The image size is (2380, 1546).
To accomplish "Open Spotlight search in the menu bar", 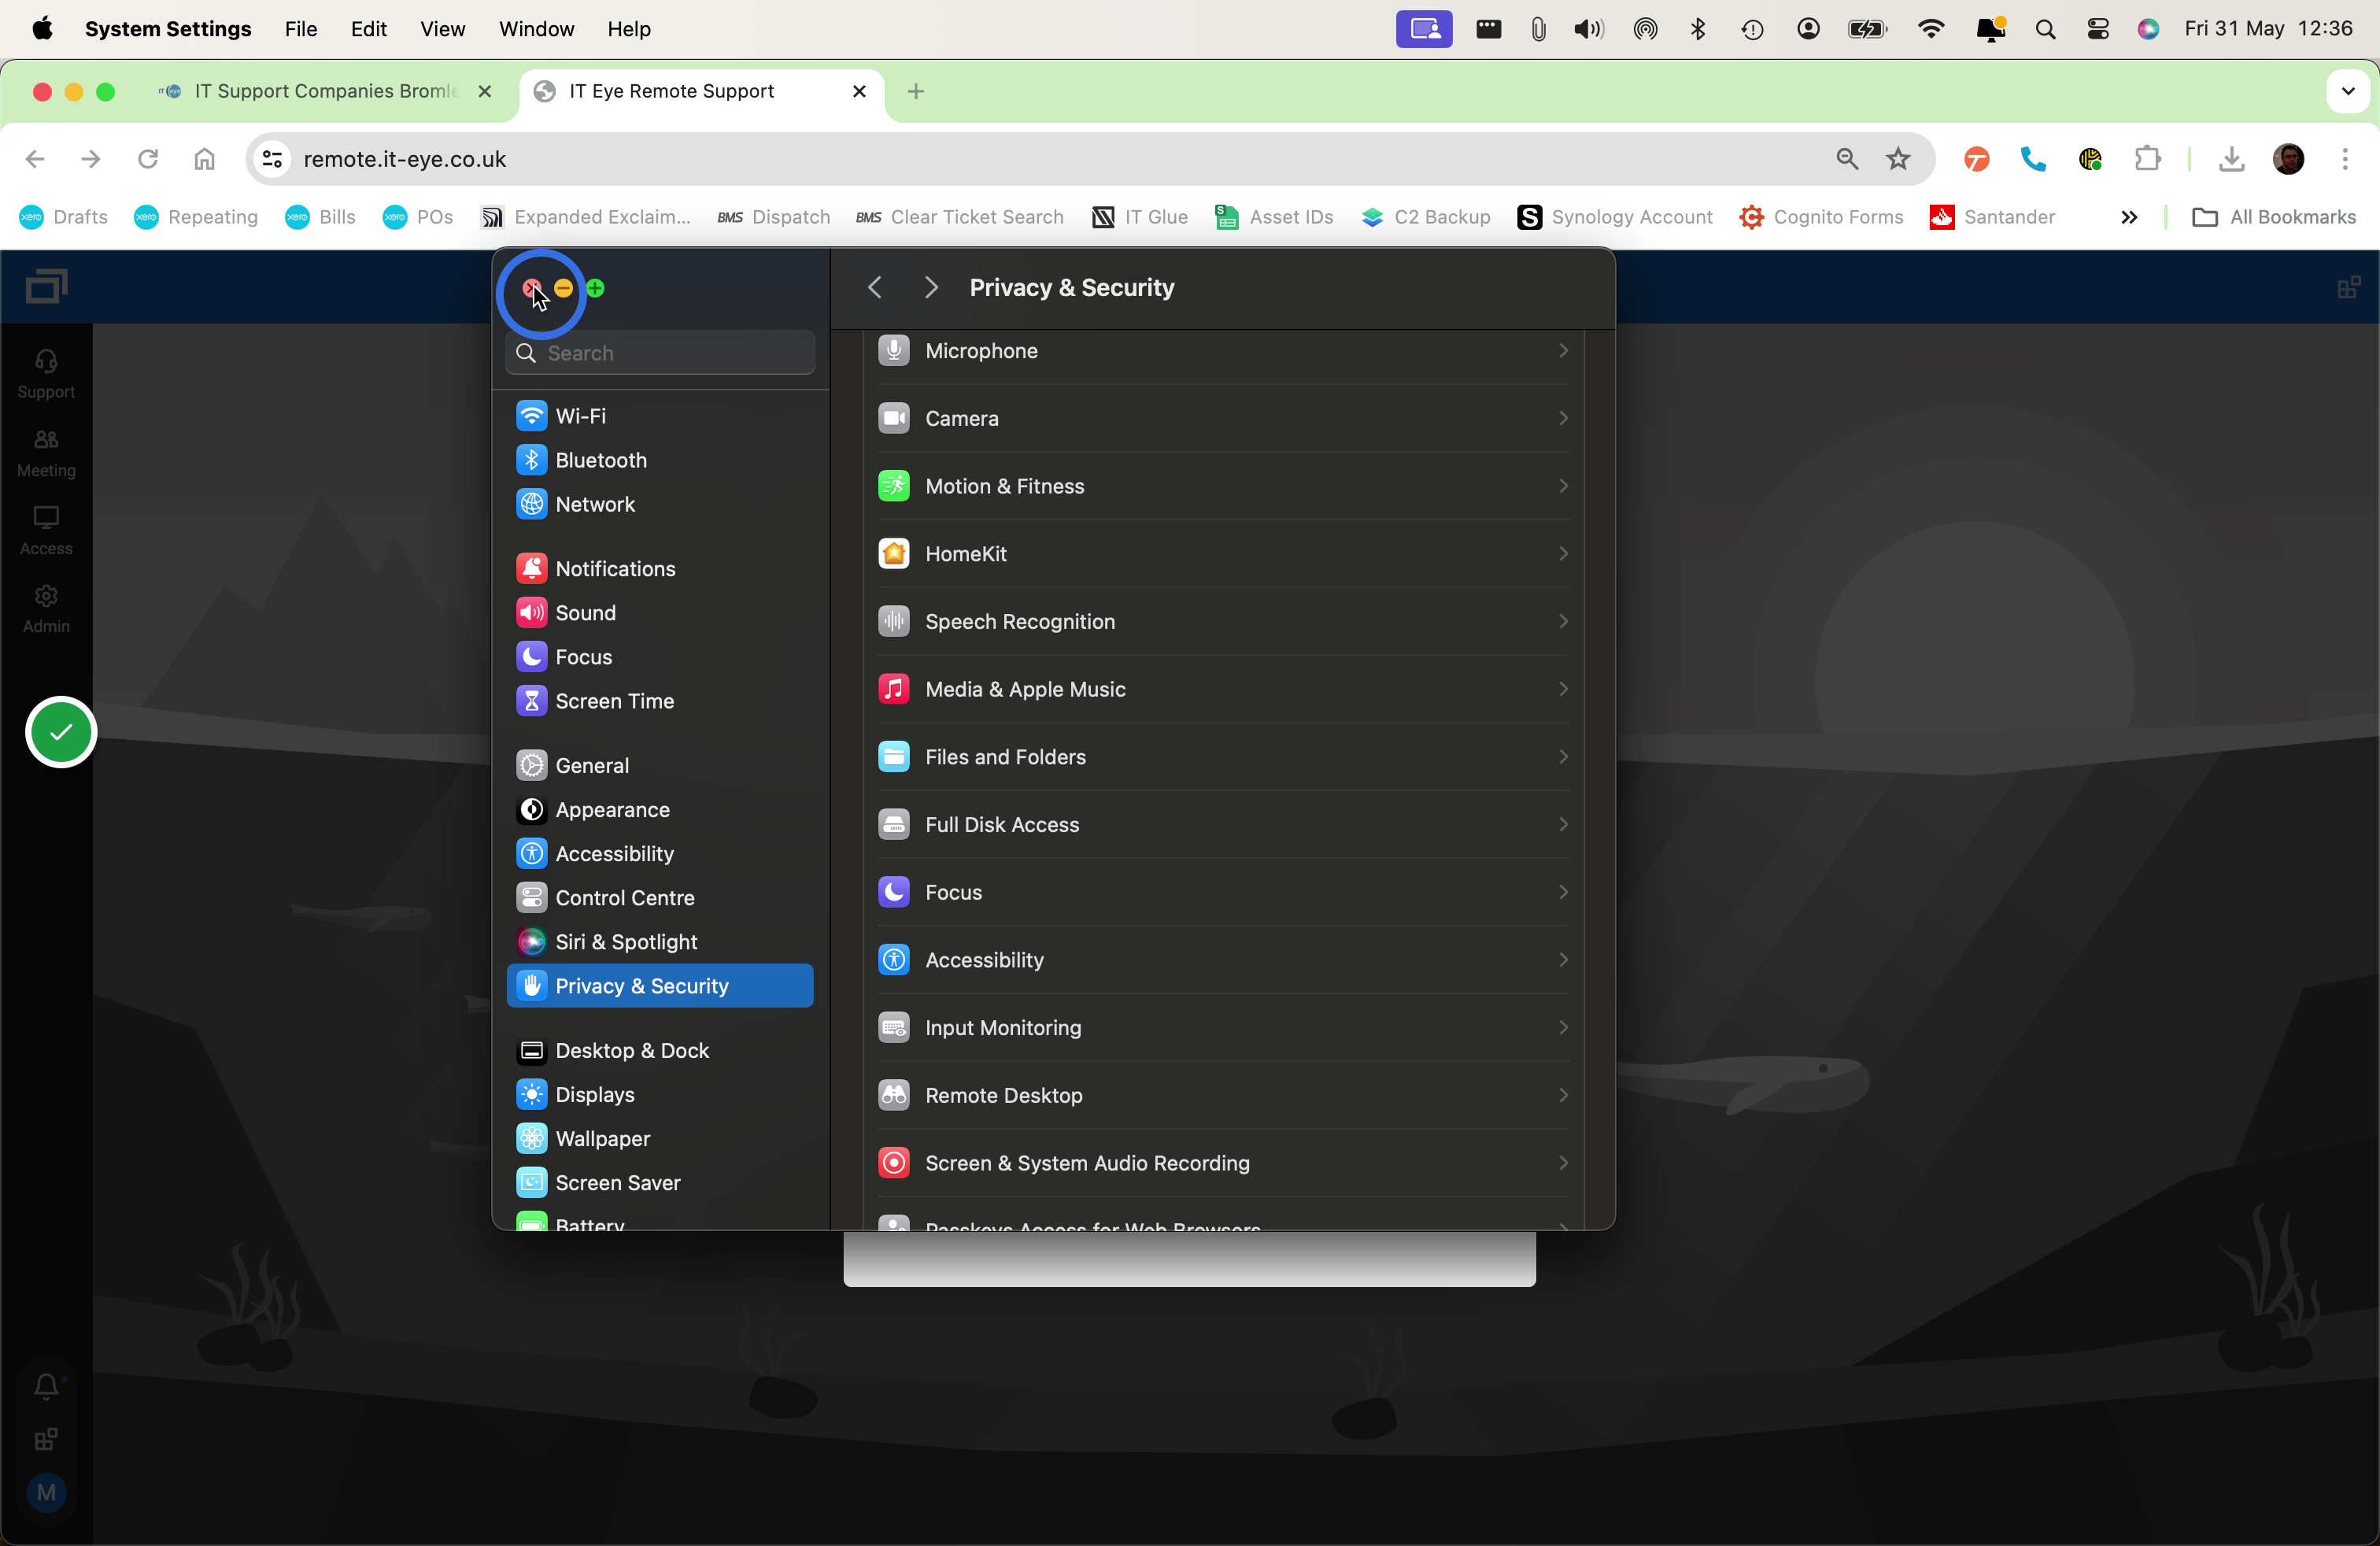I will click(2045, 29).
